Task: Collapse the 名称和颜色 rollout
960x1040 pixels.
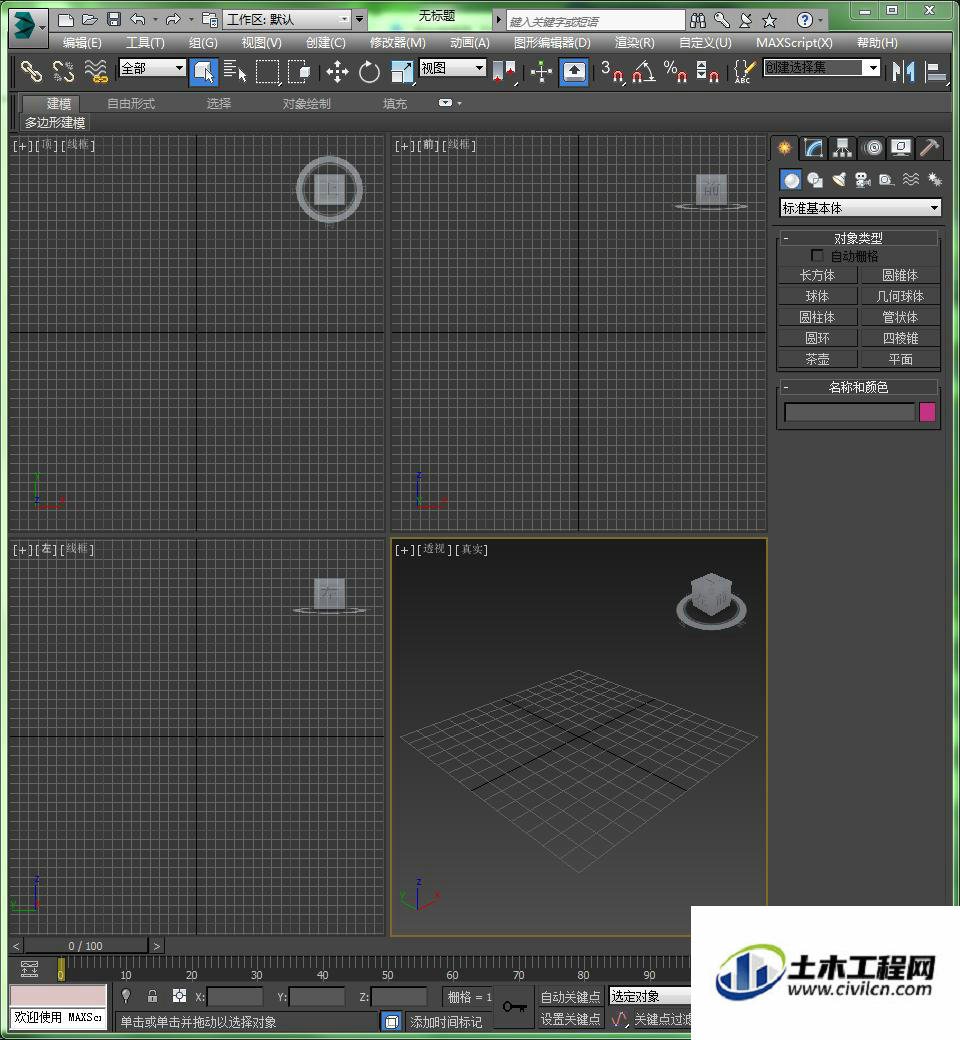Action: (x=858, y=387)
